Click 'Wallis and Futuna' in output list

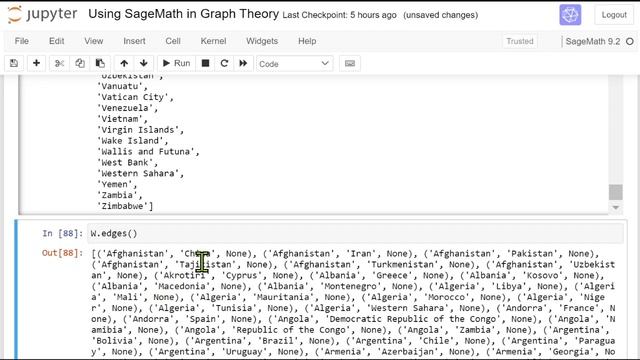point(146,151)
